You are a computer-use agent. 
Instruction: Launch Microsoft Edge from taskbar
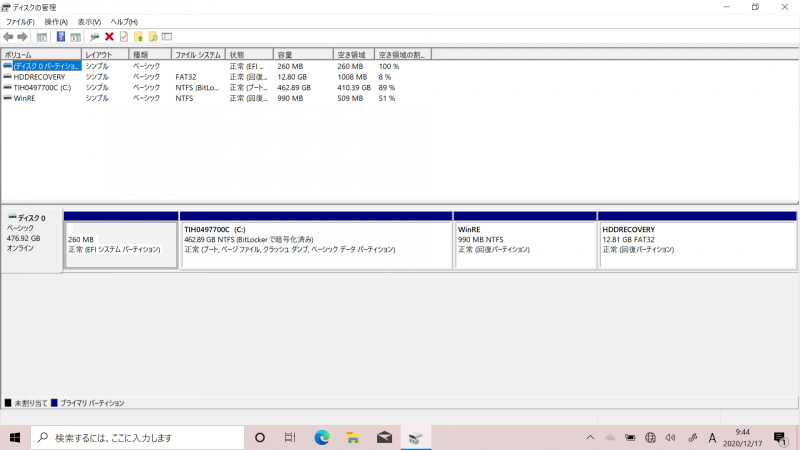(321, 438)
